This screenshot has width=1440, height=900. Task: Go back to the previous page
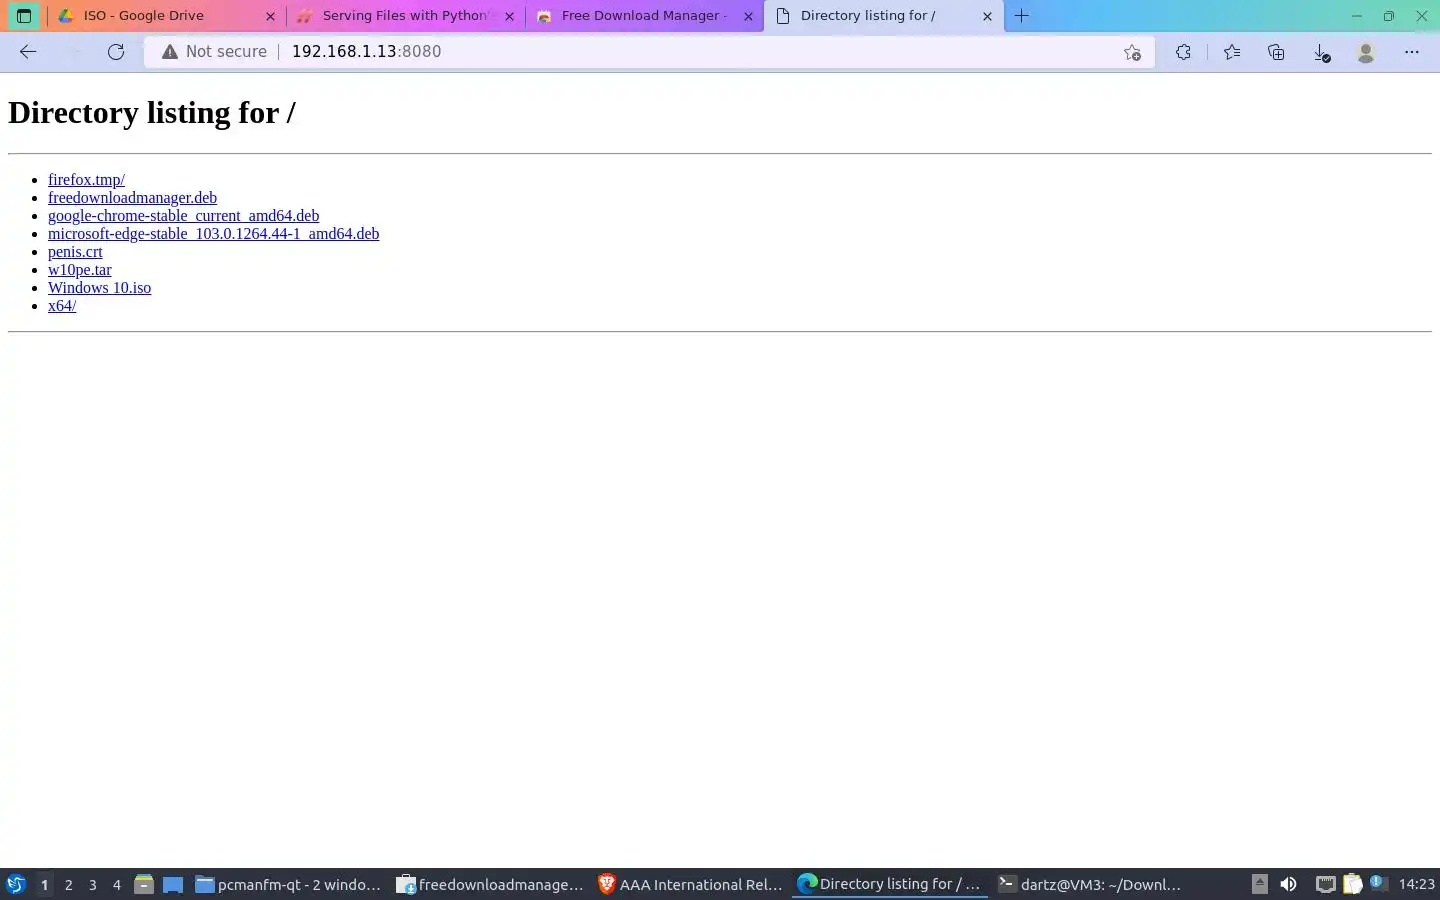(x=28, y=52)
